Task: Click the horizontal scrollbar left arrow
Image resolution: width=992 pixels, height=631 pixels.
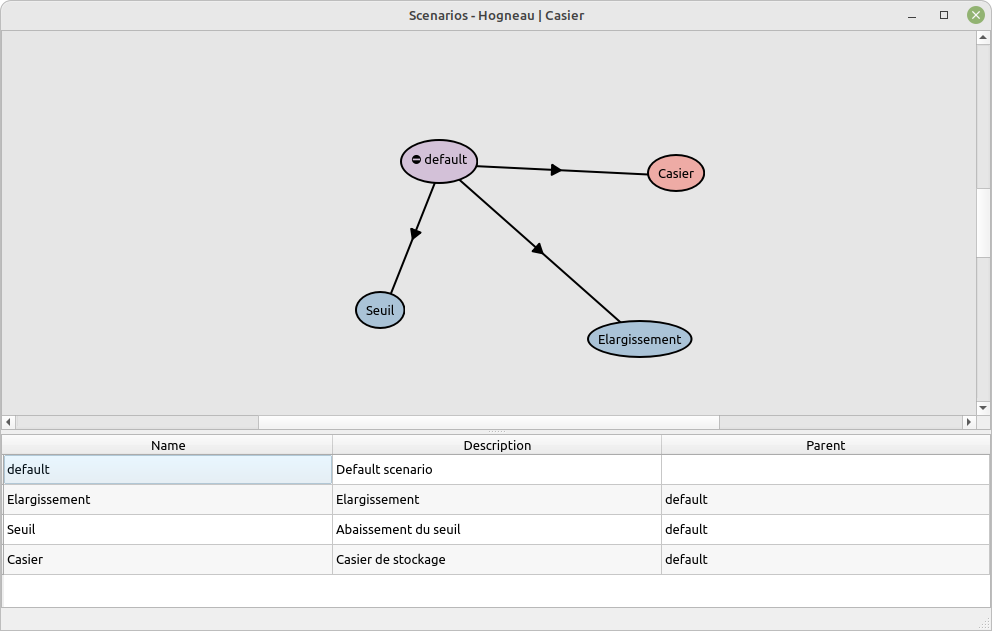Action: tap(9, 422)
